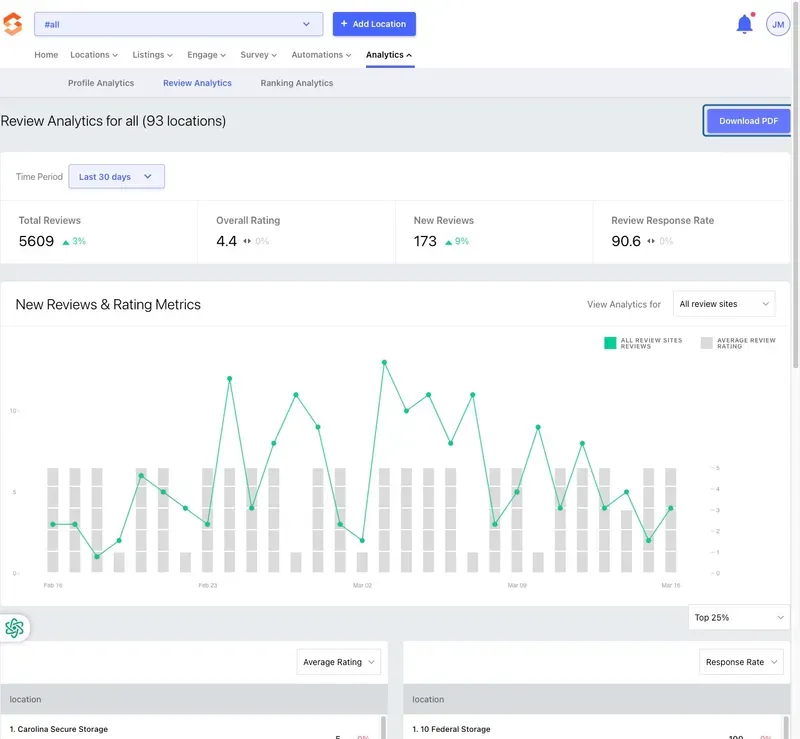
Task: Expand the Survey menu
Action: tap(258, 55)
